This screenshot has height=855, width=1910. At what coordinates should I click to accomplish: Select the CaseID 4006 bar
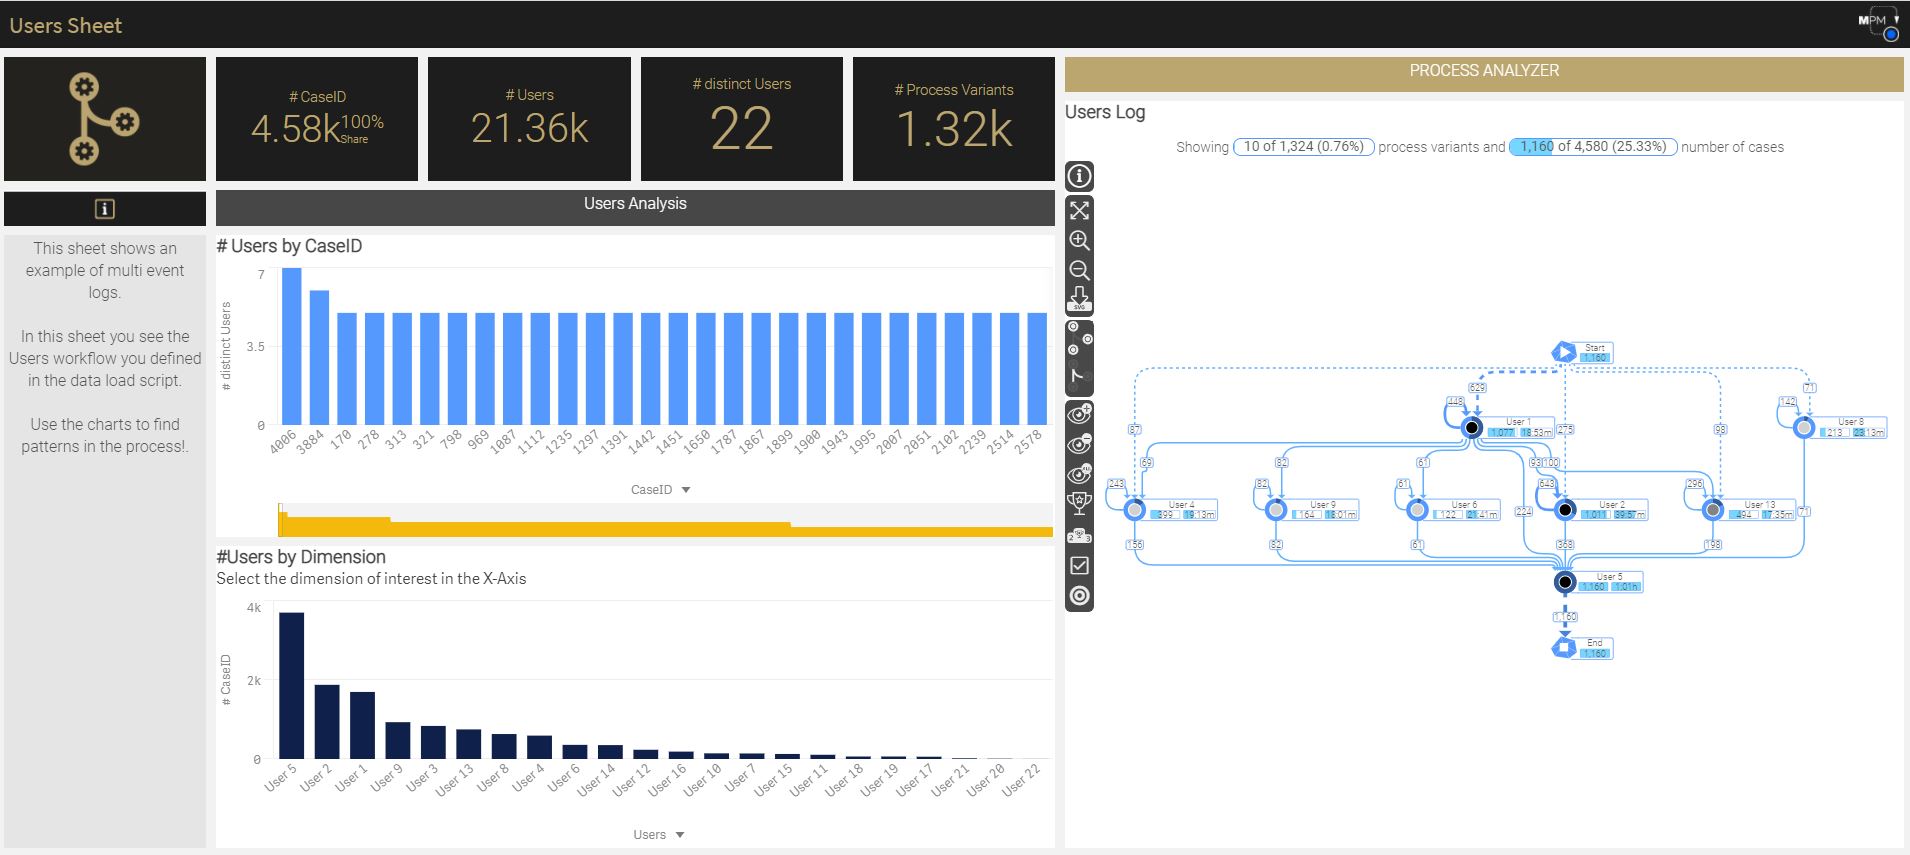(x=291, y=346)
